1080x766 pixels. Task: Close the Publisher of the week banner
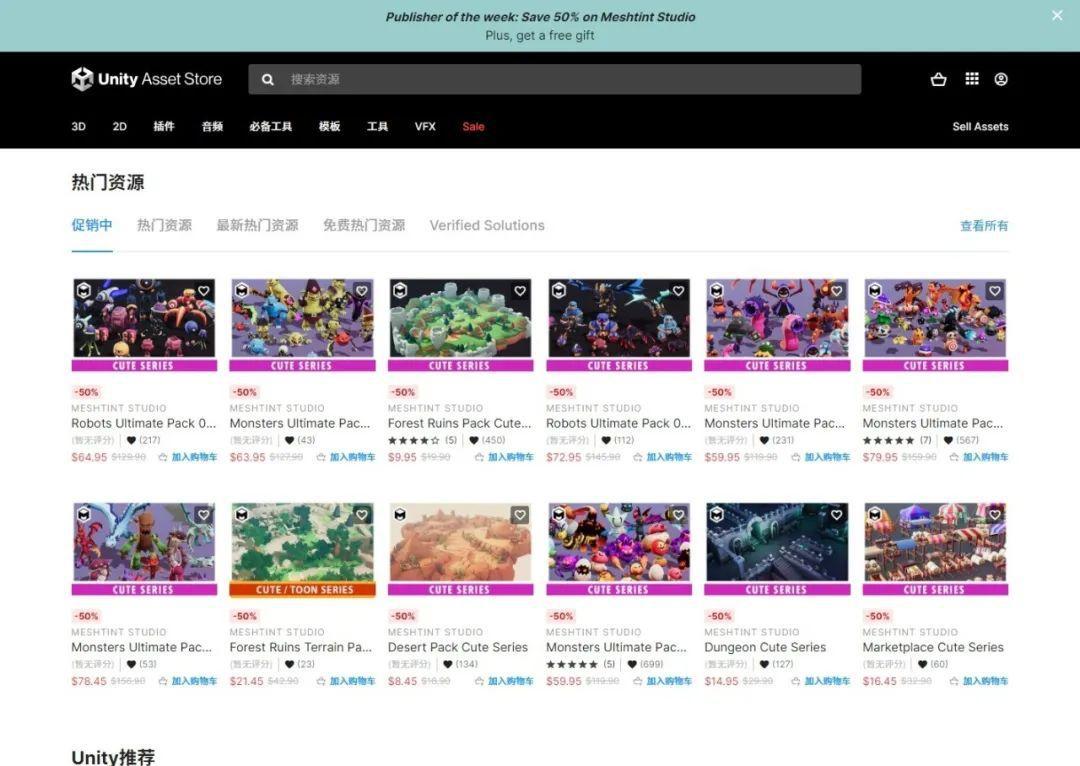click(1057, 15)
